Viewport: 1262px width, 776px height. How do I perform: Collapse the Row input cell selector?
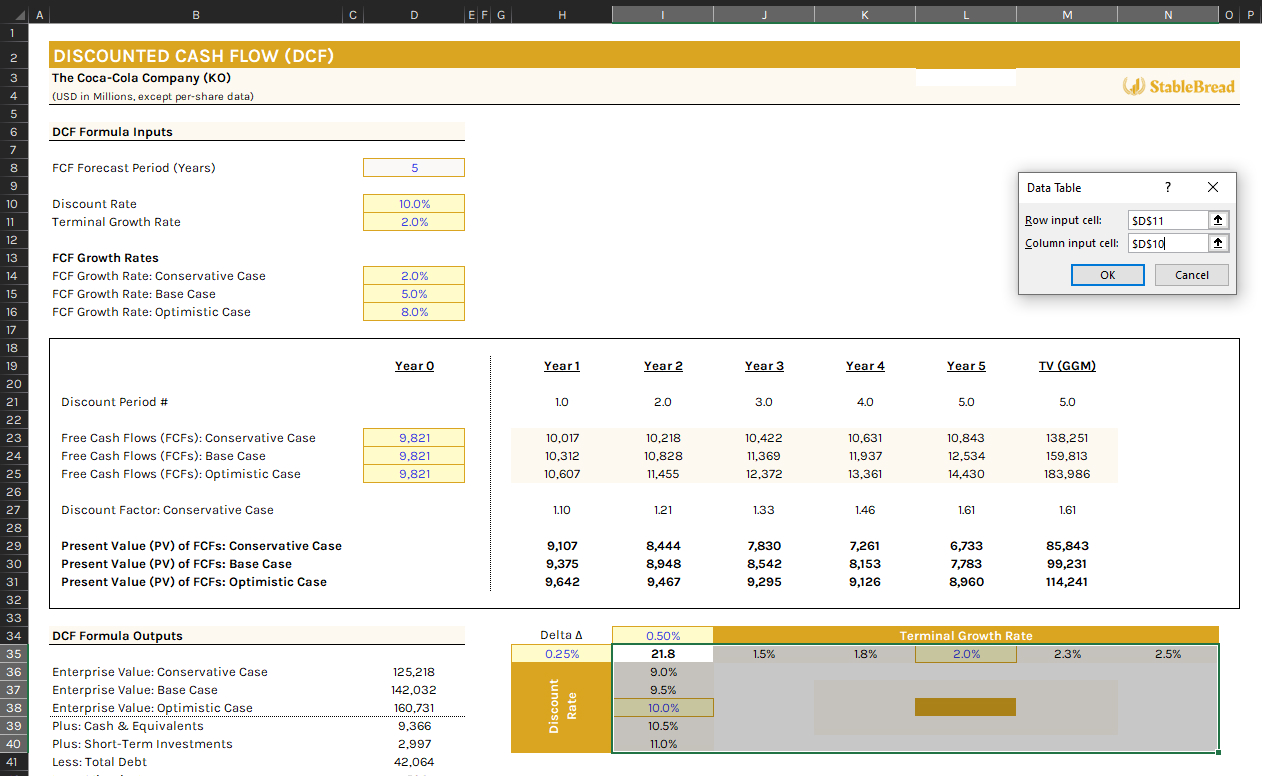click(x=1218, y=220)
